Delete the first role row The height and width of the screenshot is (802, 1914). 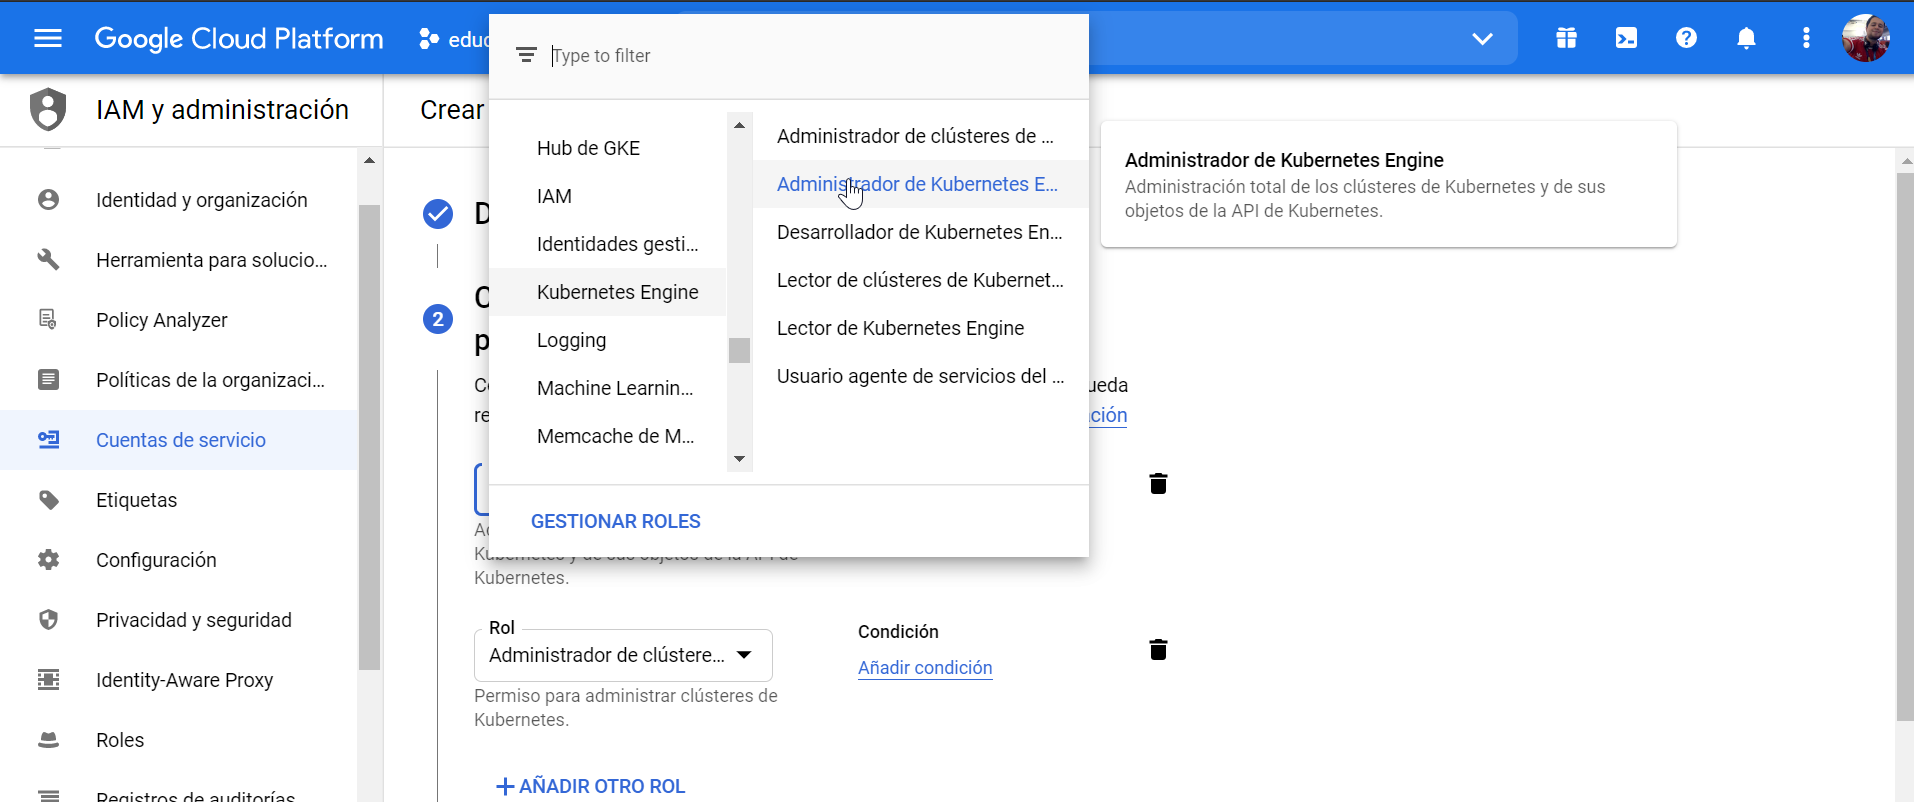coord(1158,483)
